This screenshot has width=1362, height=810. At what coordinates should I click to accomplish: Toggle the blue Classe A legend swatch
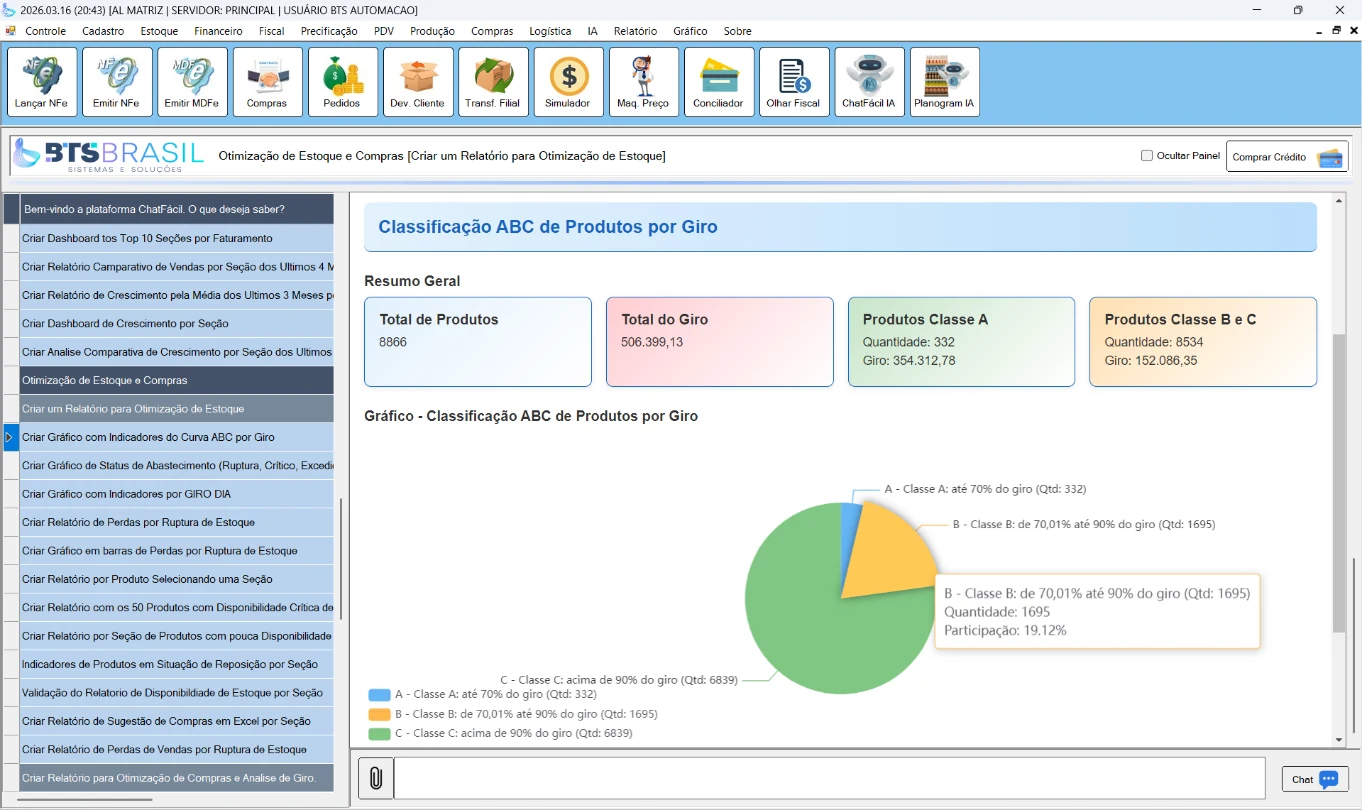379,694
